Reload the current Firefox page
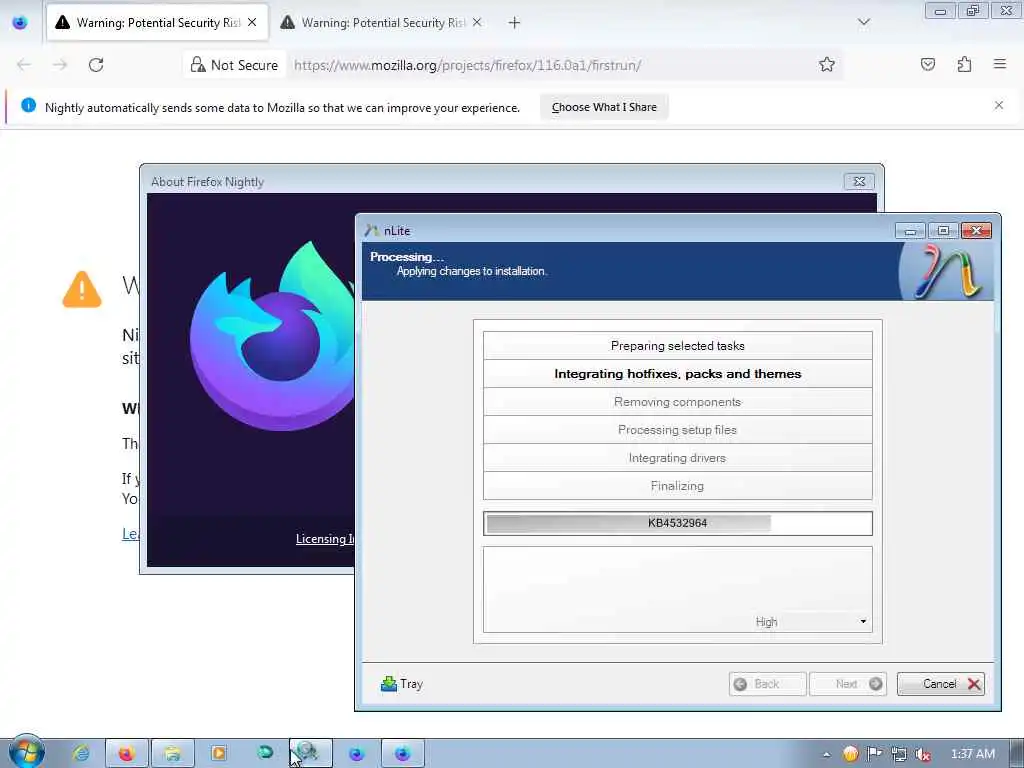The image size is (1024, 768). click(96, 65)
